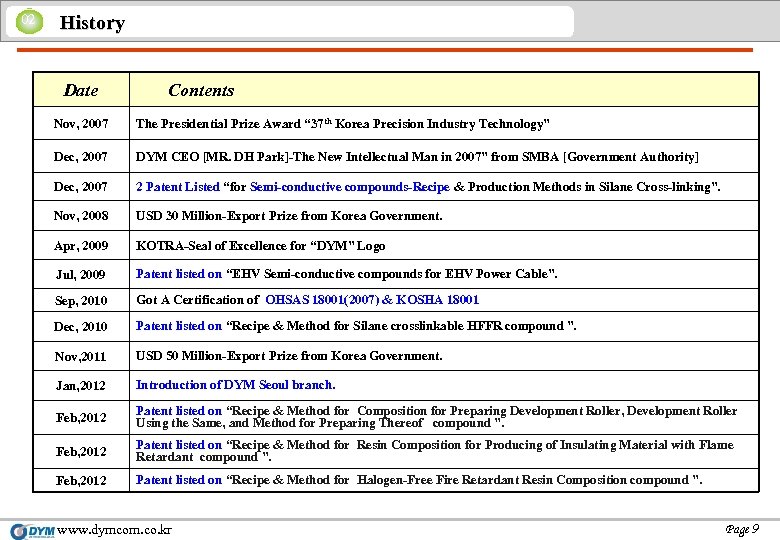Click the DYM logo in footer
Screen dimensions: 780x540
click(33, 531)
